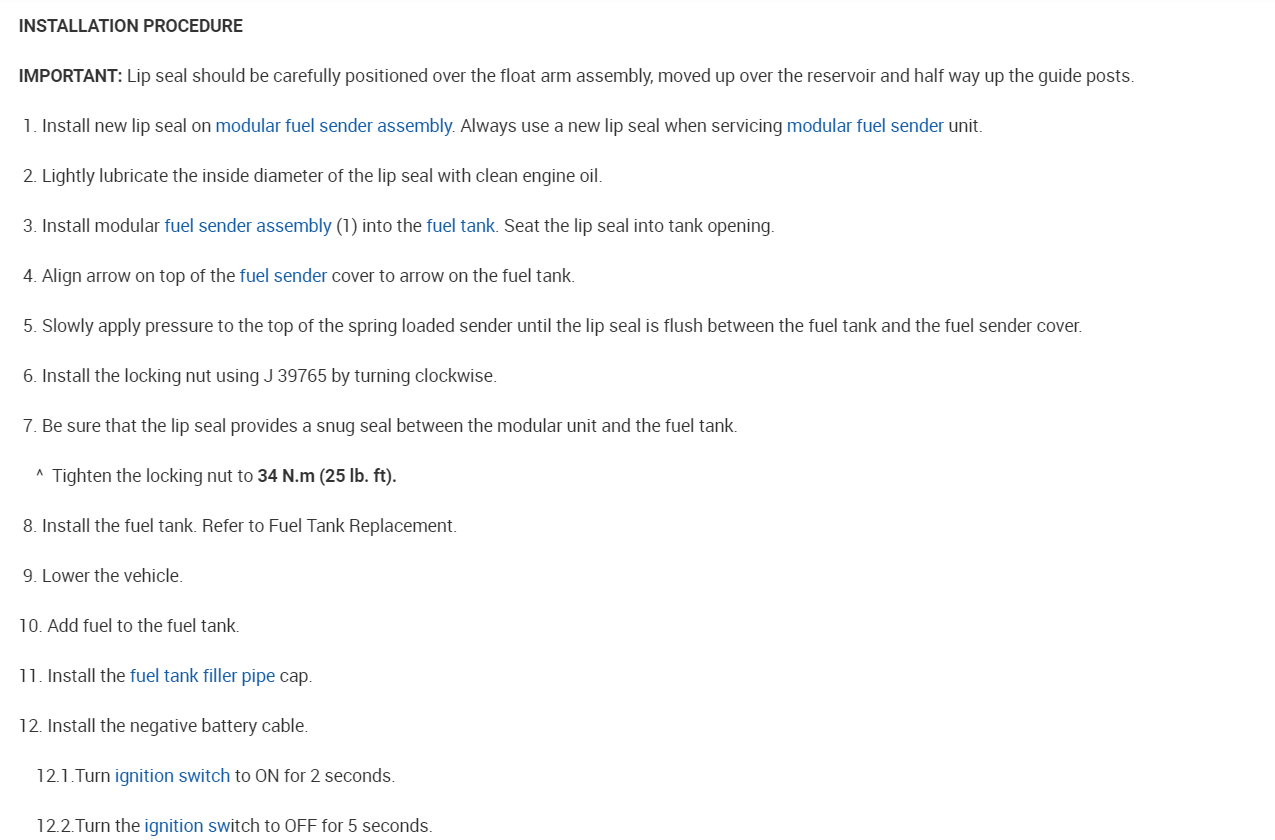
Task: Click the J 39765 locking nut step
Action: pyautogui.click(x=269, y=376)
